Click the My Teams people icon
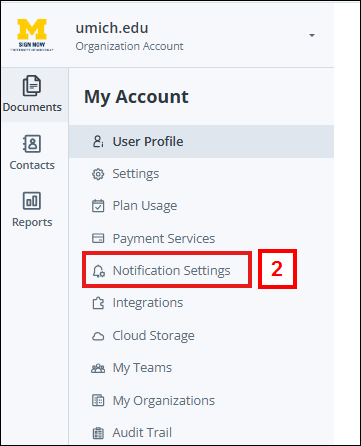 (x=98, y=368)
